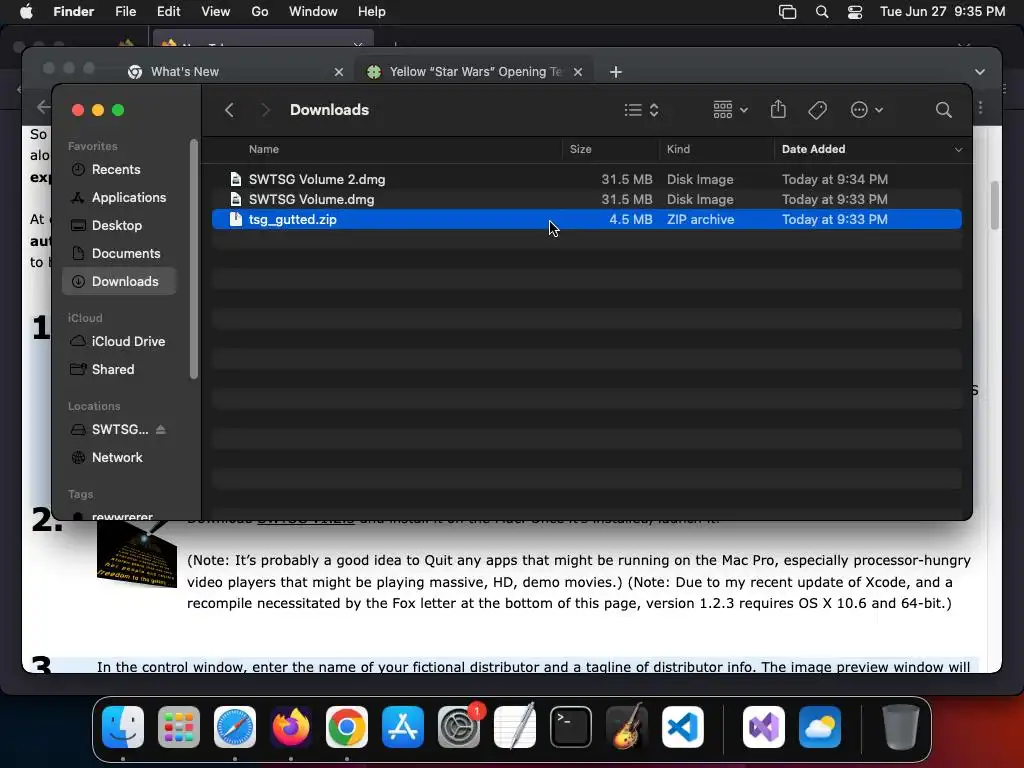1024x768 pixels.
Task: Select Downloads in the Finder sidebar
Action: [121, 281]
